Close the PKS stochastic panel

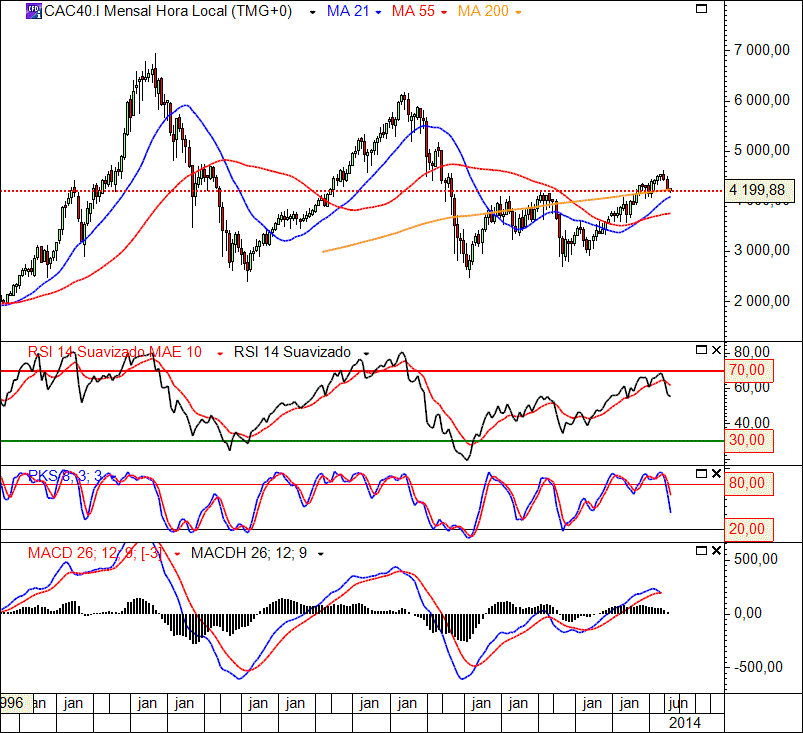tap(716, 474)
